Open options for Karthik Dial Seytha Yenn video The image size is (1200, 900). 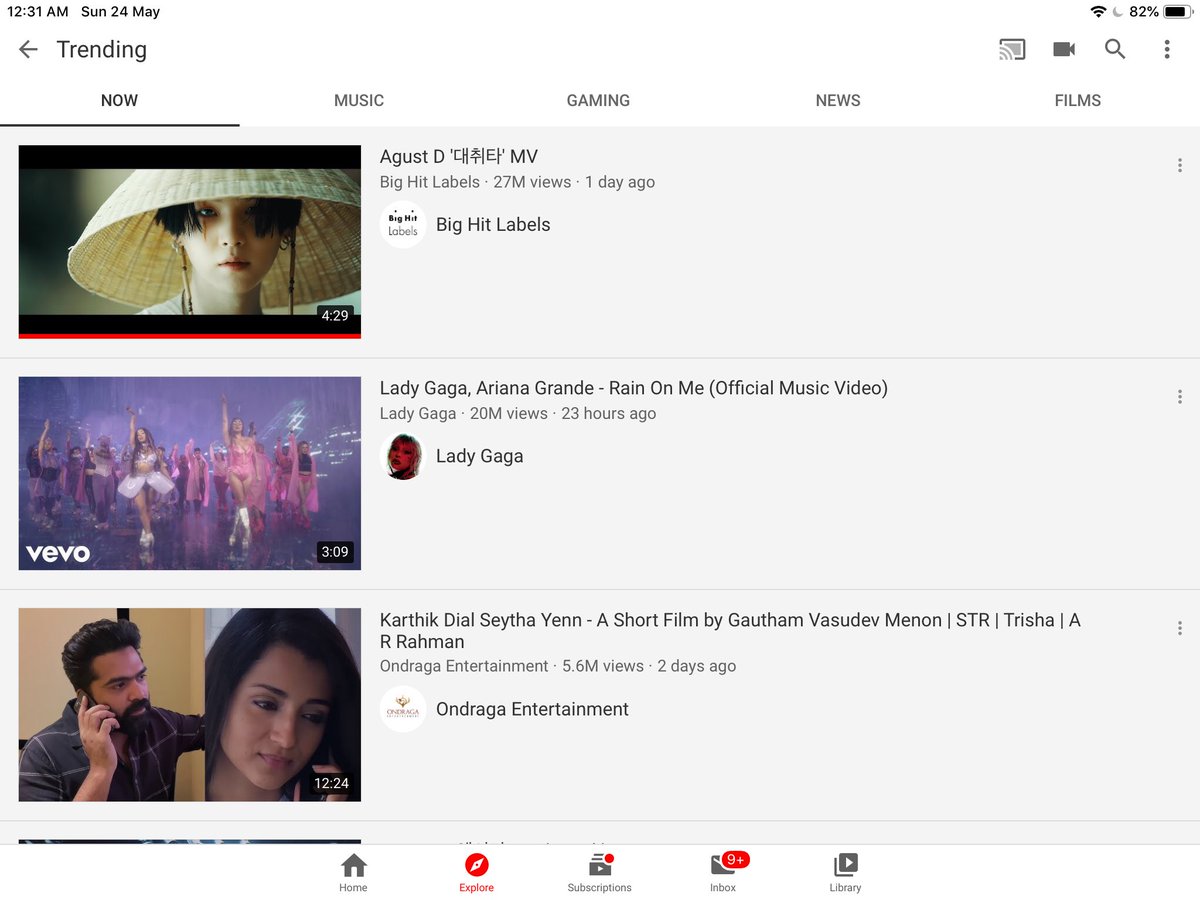(1180, 628)
